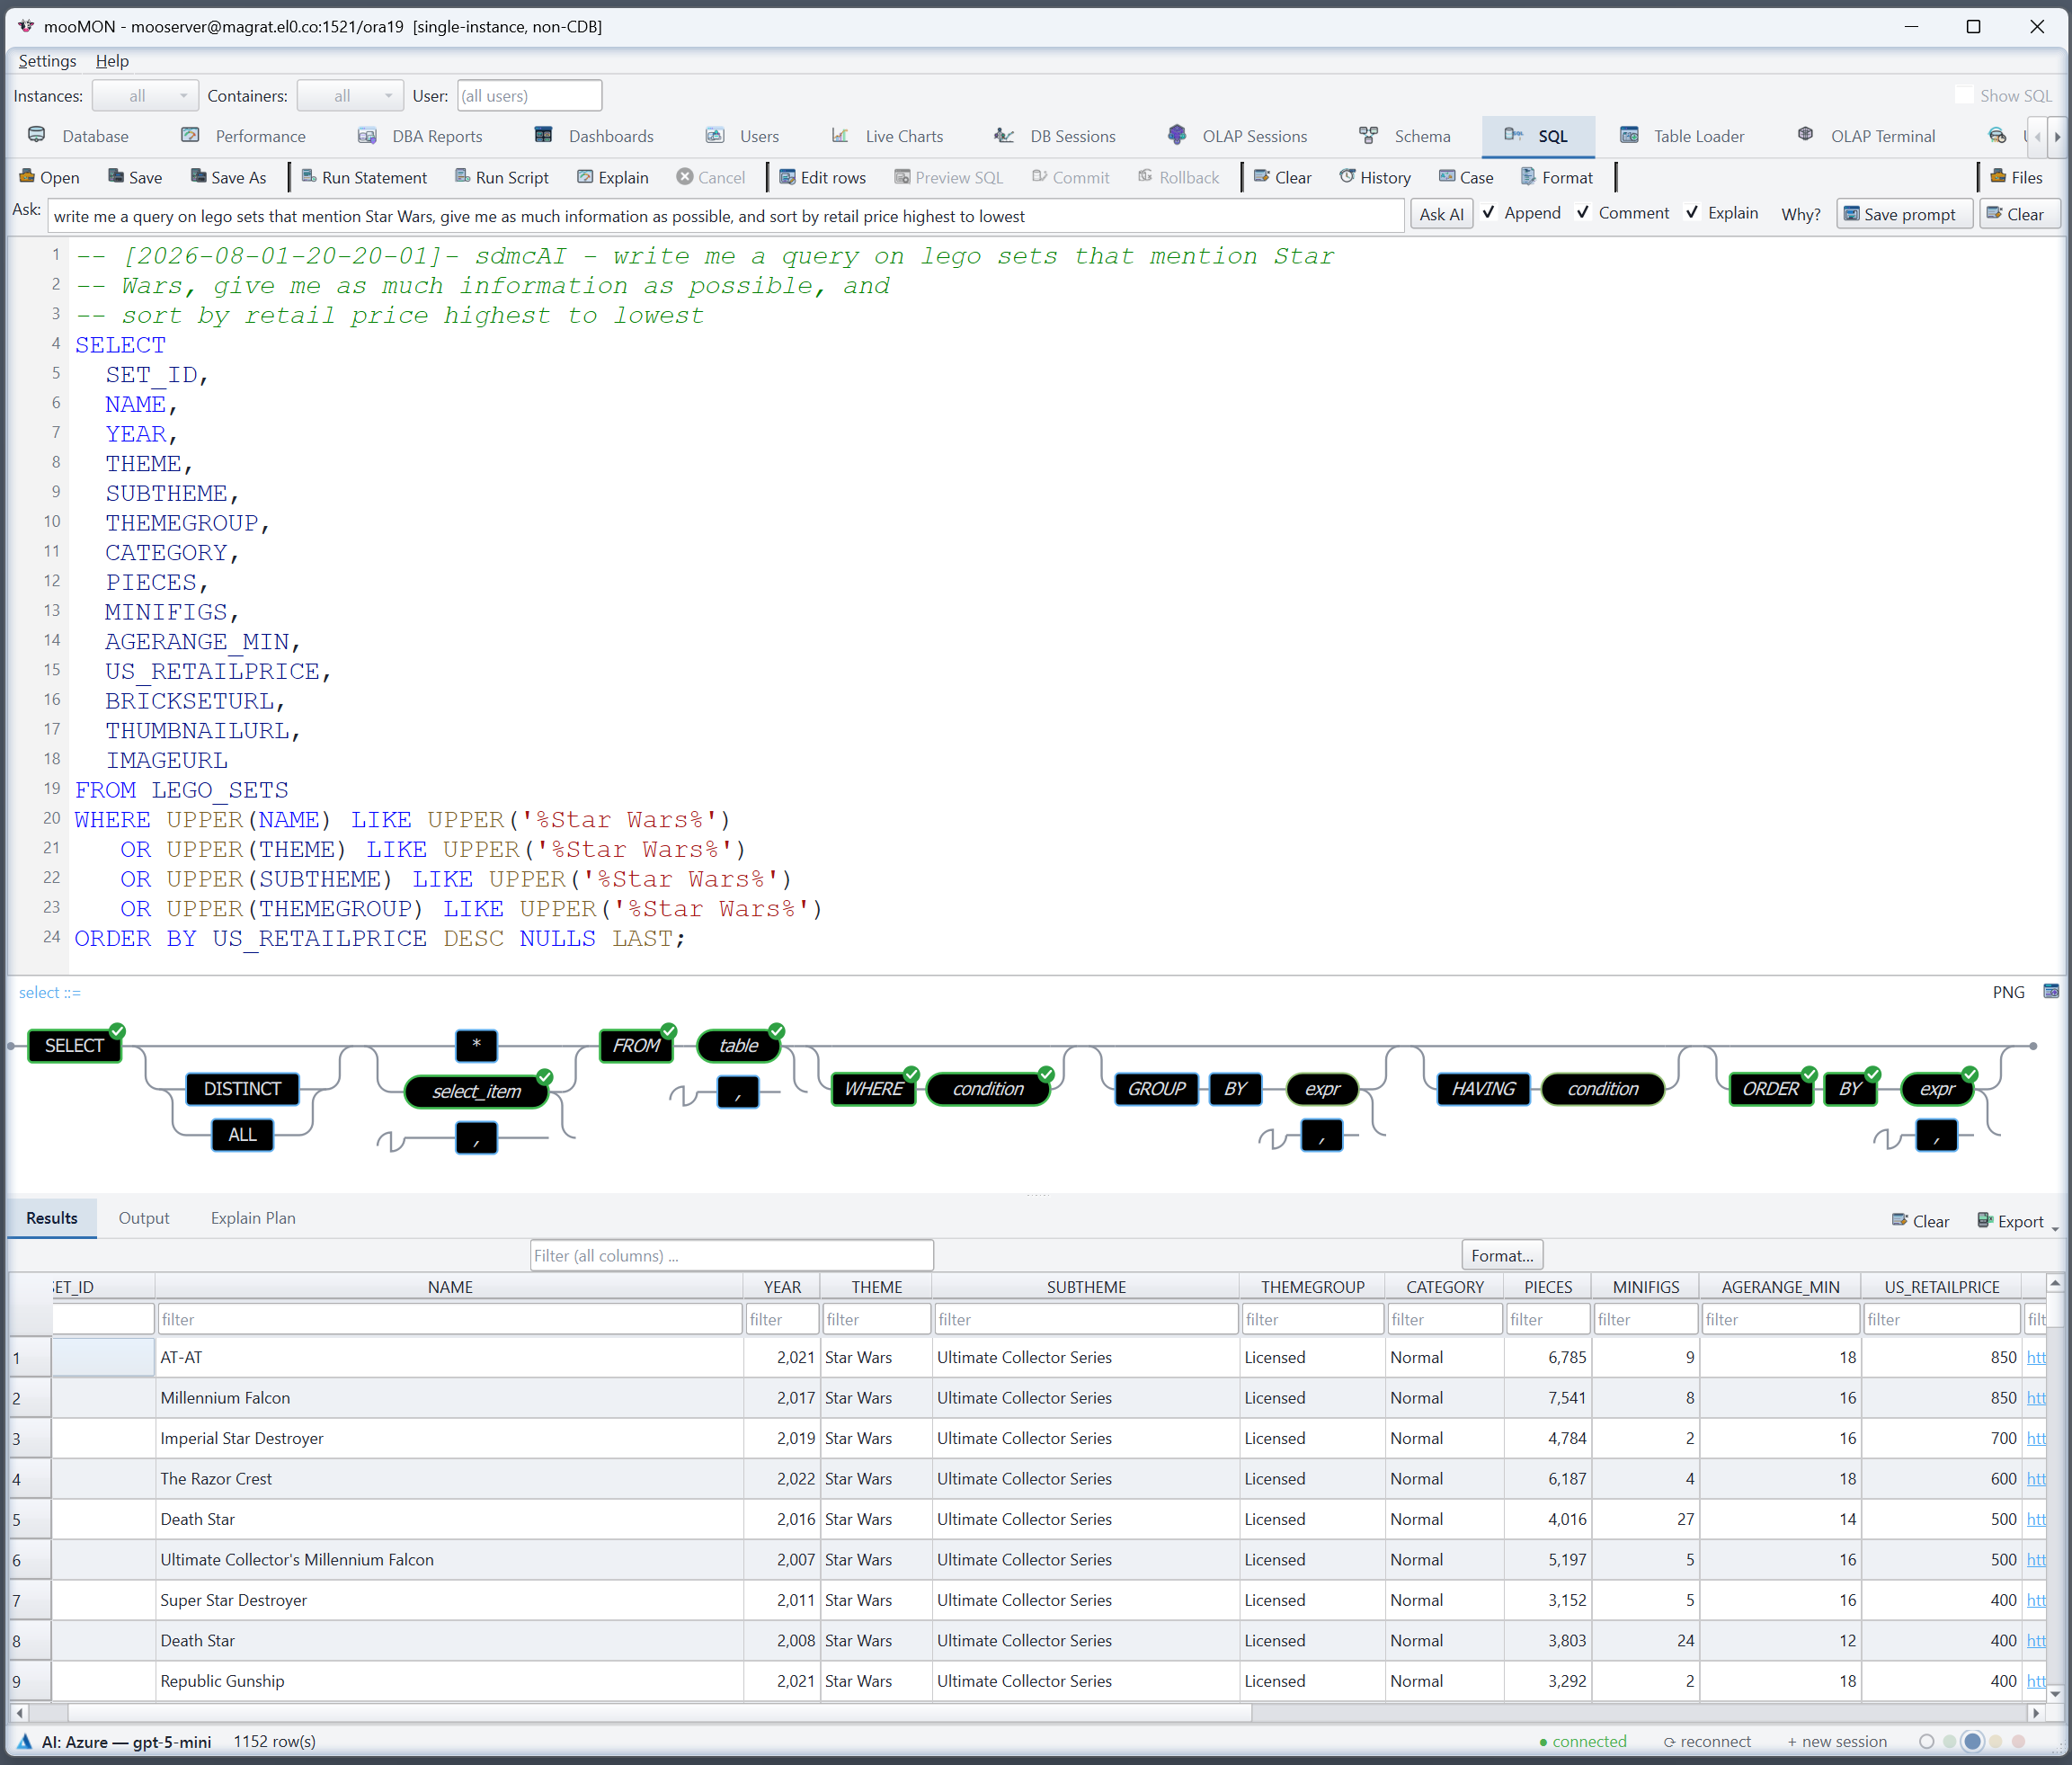Open DBA Reports tab

[x=420, y=136]
